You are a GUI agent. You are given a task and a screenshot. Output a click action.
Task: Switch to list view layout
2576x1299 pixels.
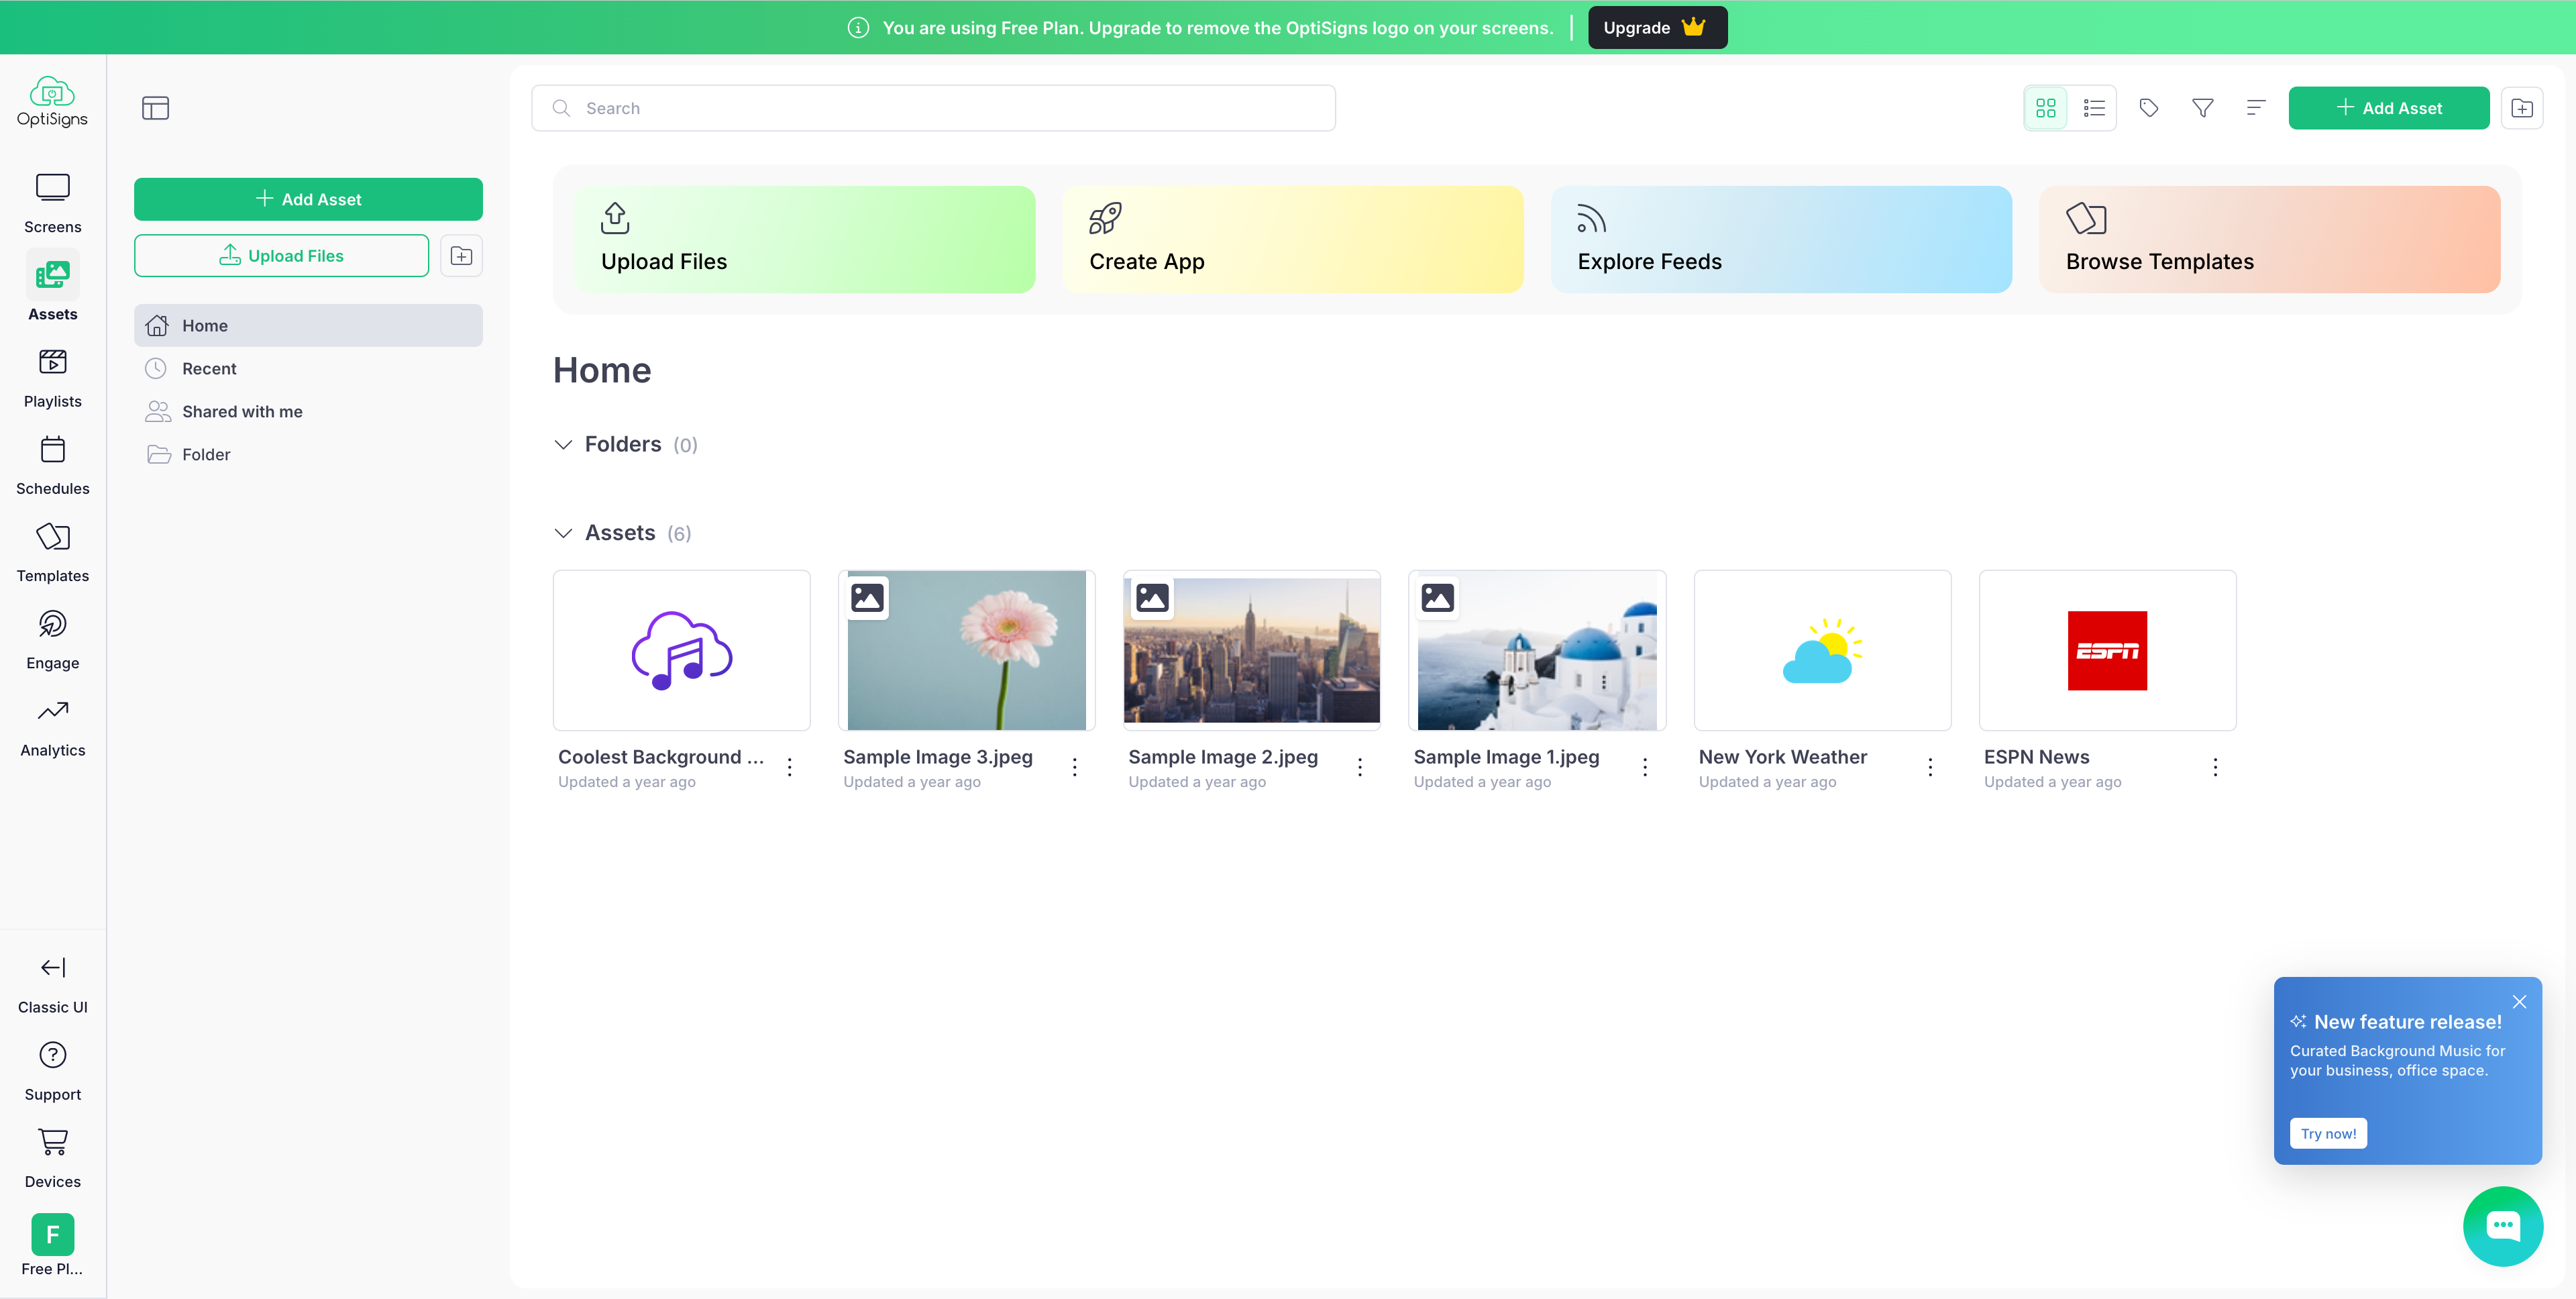[2093, 107]
